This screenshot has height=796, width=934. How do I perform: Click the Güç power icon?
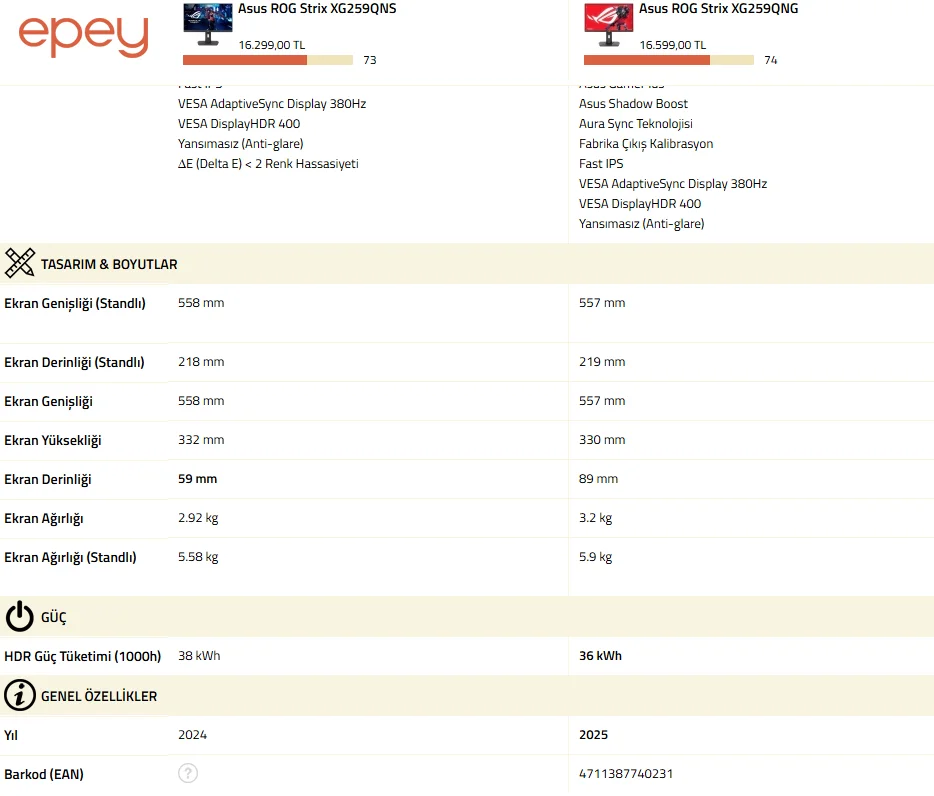coord(20,617)
